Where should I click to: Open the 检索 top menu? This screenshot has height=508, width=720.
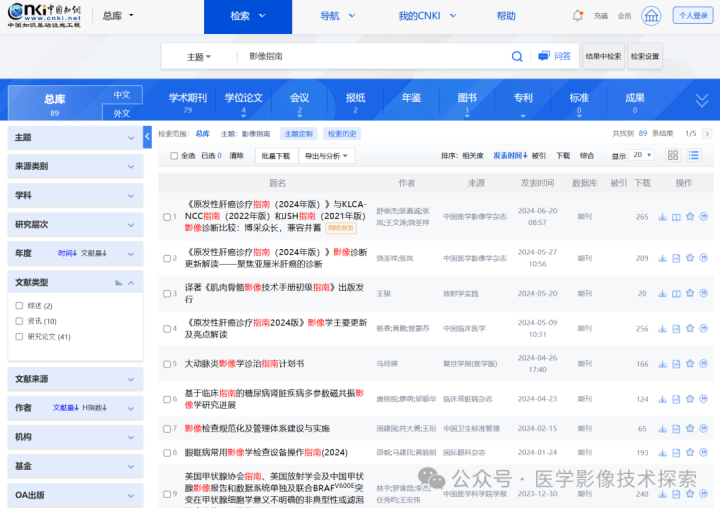coord(248,17)
